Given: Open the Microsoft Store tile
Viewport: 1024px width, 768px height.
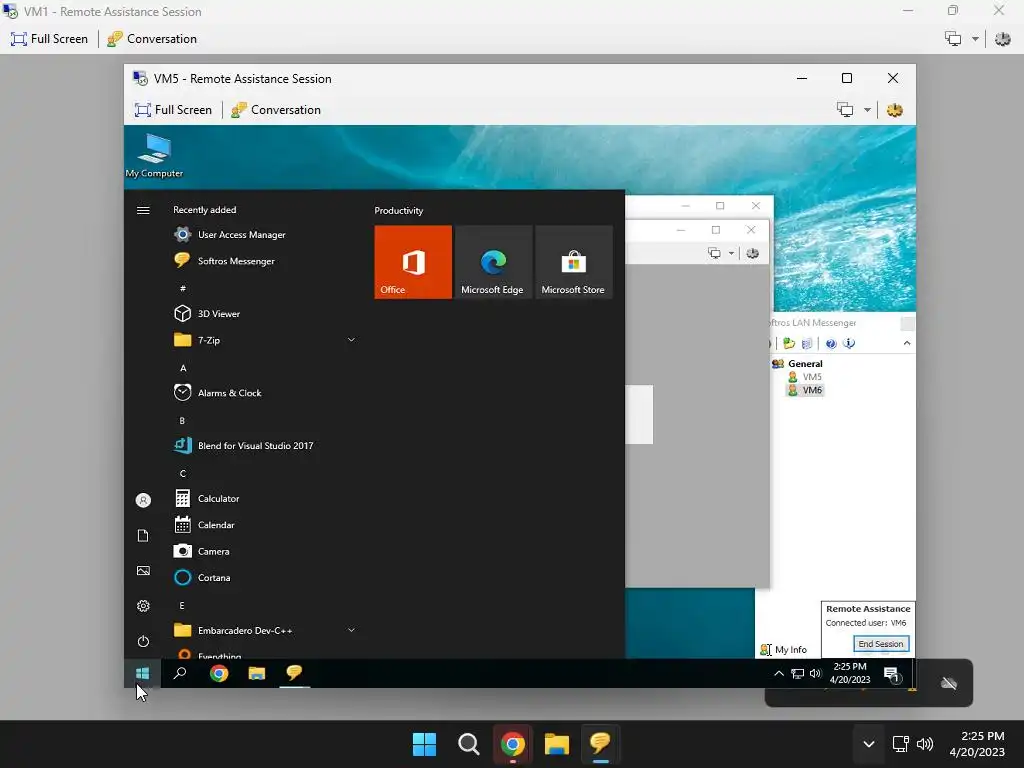Looking at the screenshot, I should pos(573,262).
